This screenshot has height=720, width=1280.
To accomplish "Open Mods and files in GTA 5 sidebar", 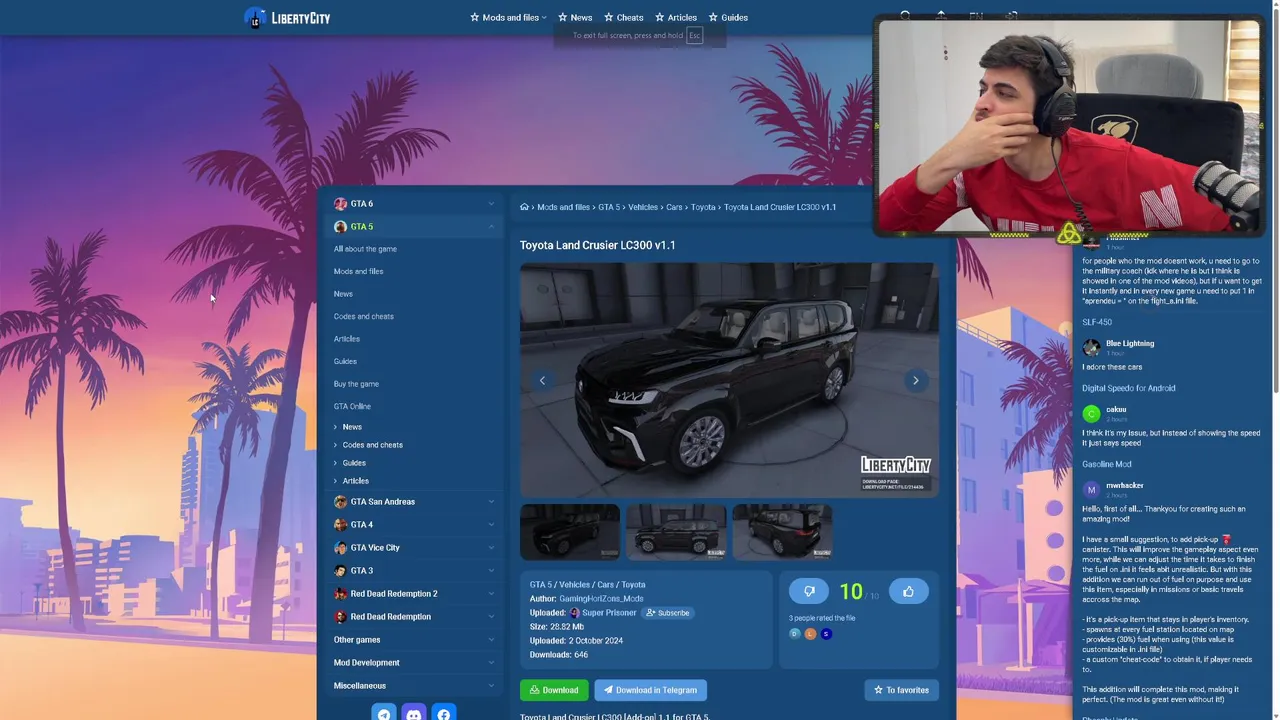I will coord(358,271).
